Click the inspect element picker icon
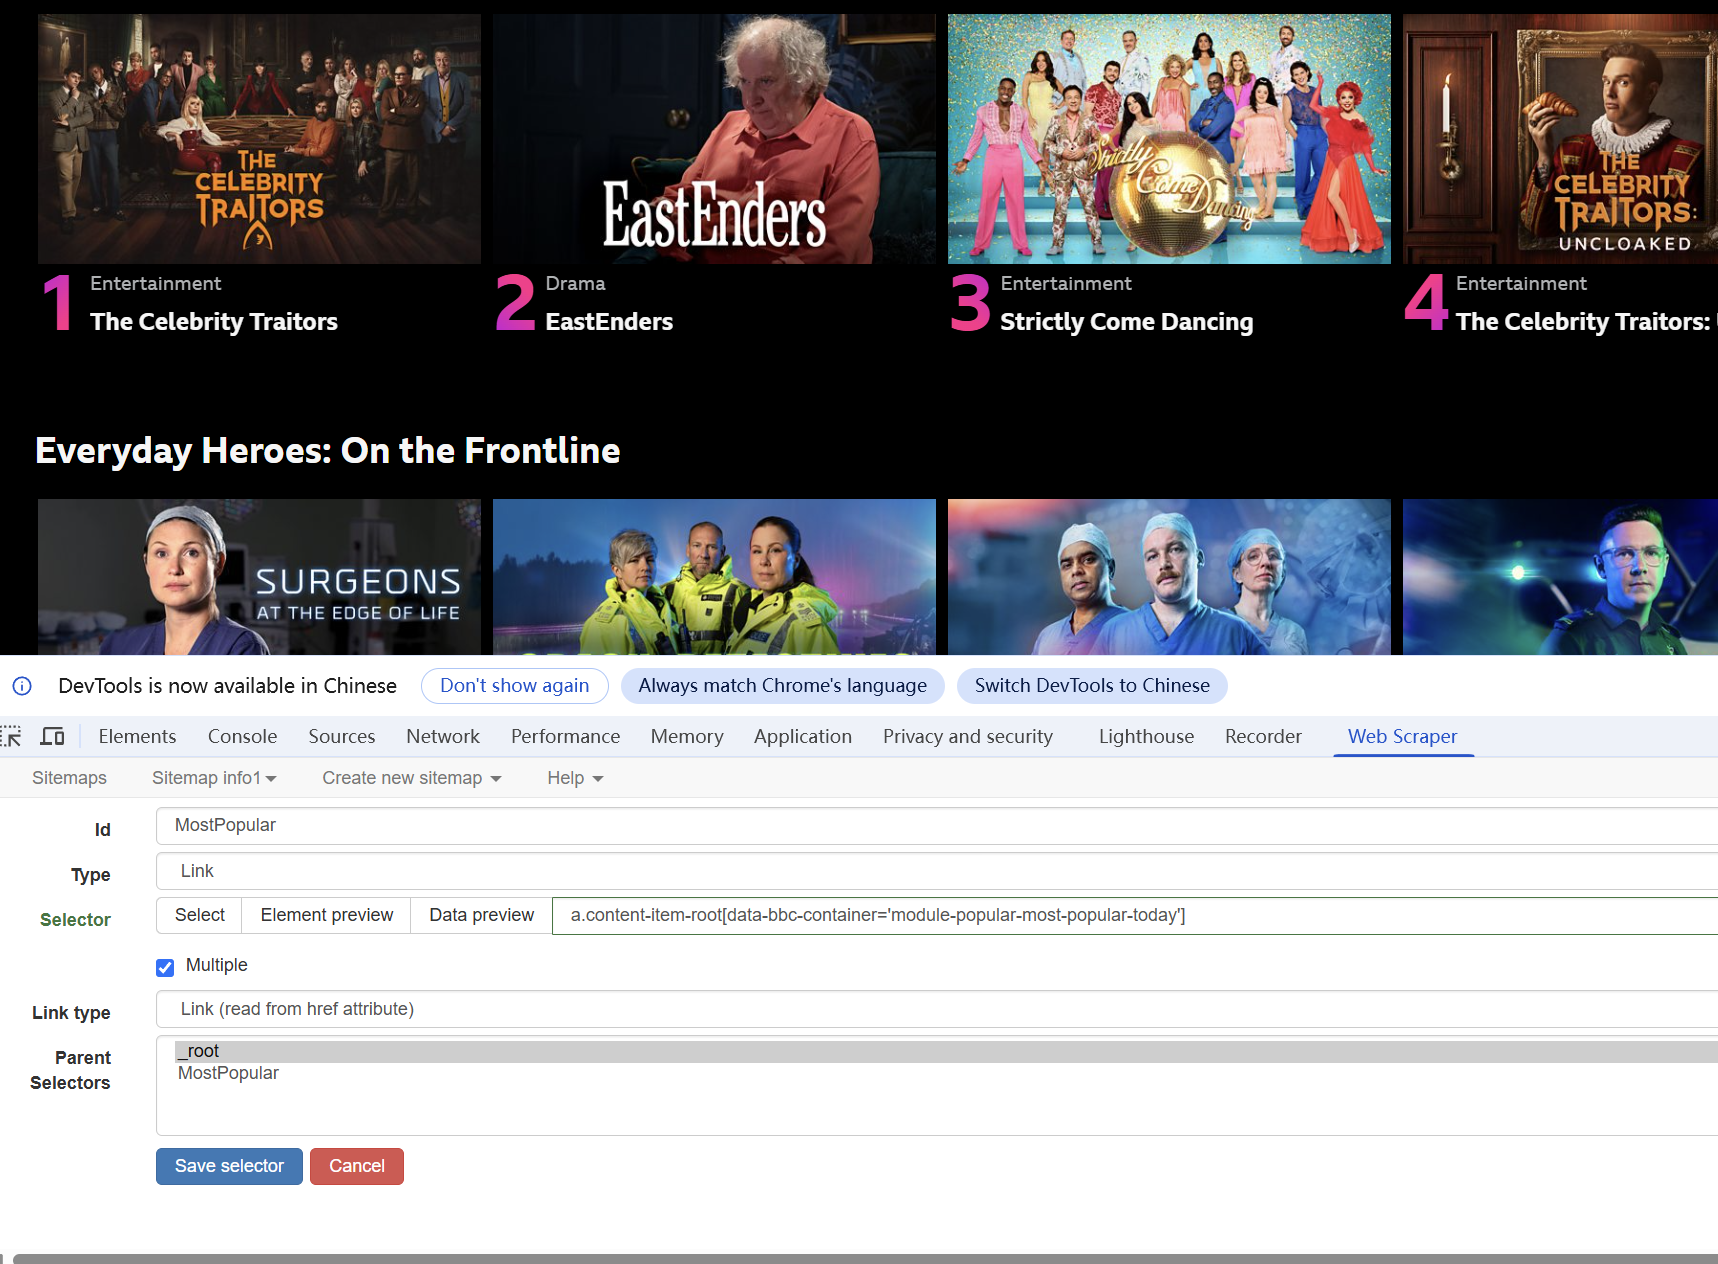Screen dimensions: 1718x1264 (11, 737)
